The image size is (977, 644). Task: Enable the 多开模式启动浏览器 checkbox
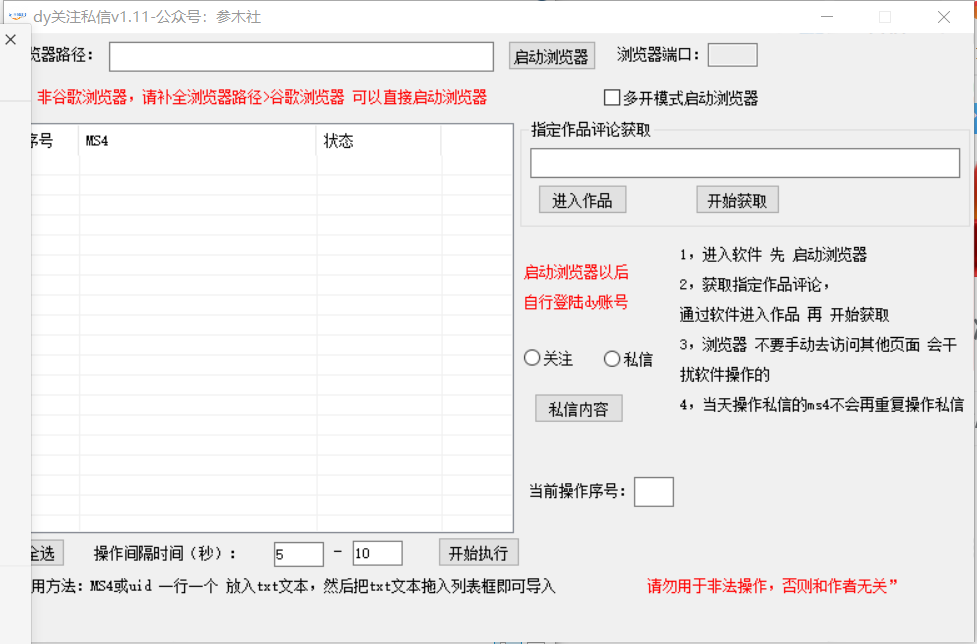611,96
